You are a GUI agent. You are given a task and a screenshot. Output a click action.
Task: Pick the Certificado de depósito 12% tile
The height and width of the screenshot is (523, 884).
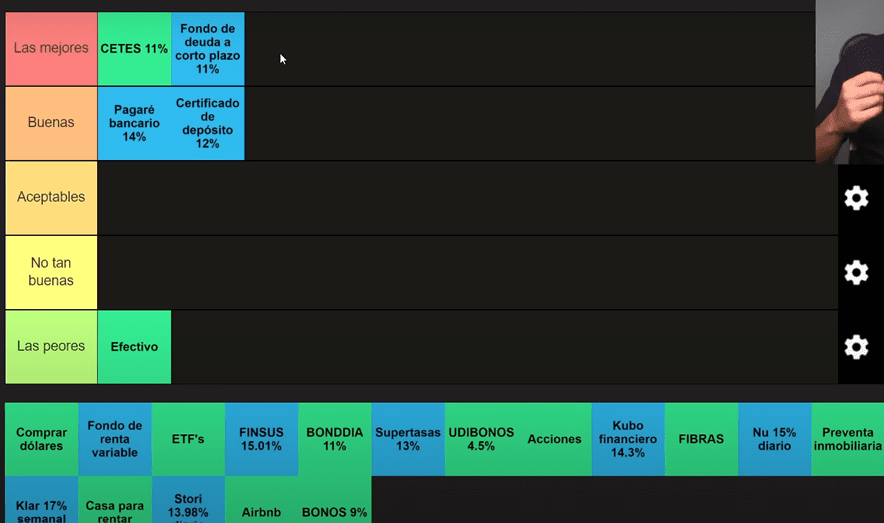(208, 124)
